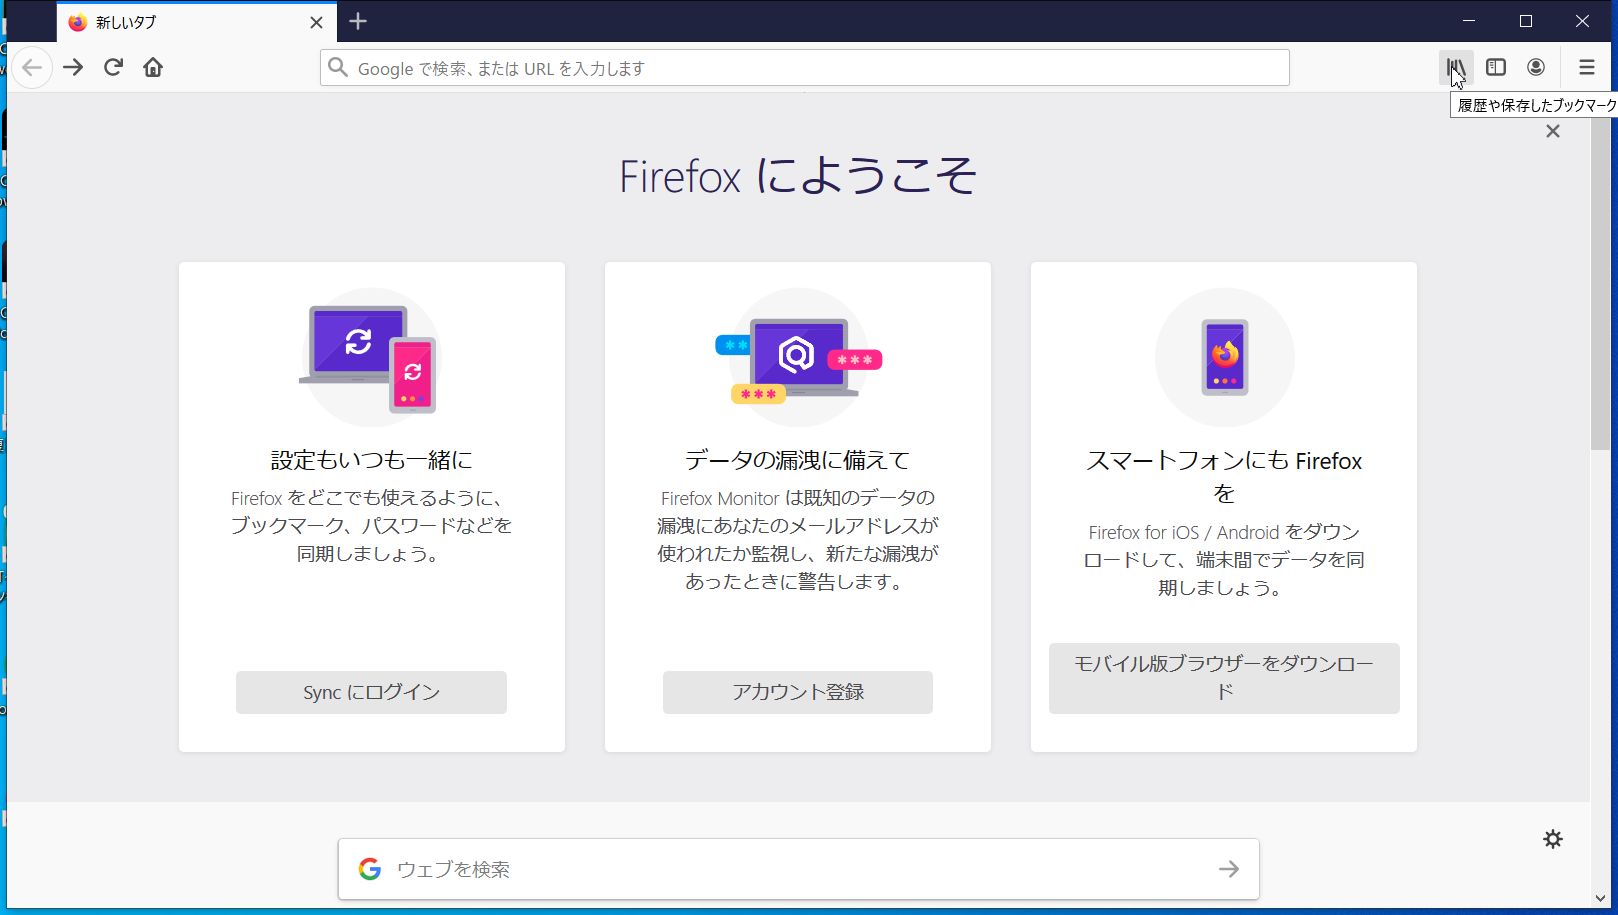Reload the current page
1618x915 pixels.
[x=113, y=68]
